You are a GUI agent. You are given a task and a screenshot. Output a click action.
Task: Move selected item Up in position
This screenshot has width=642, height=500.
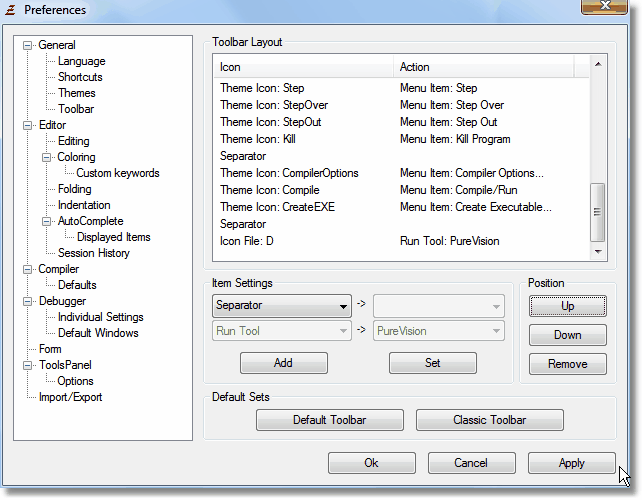point(567,306)
